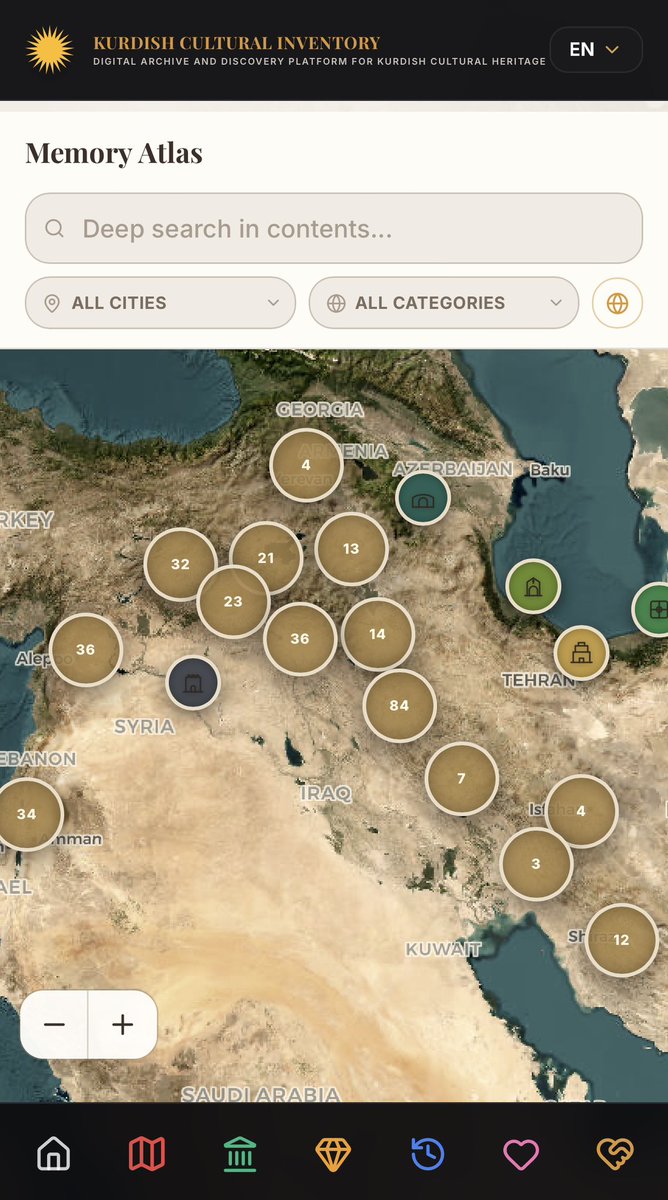Viewport: 668px width, 1200px height.
Task: Click the IRAQ map label
Action: click(326, 793)
